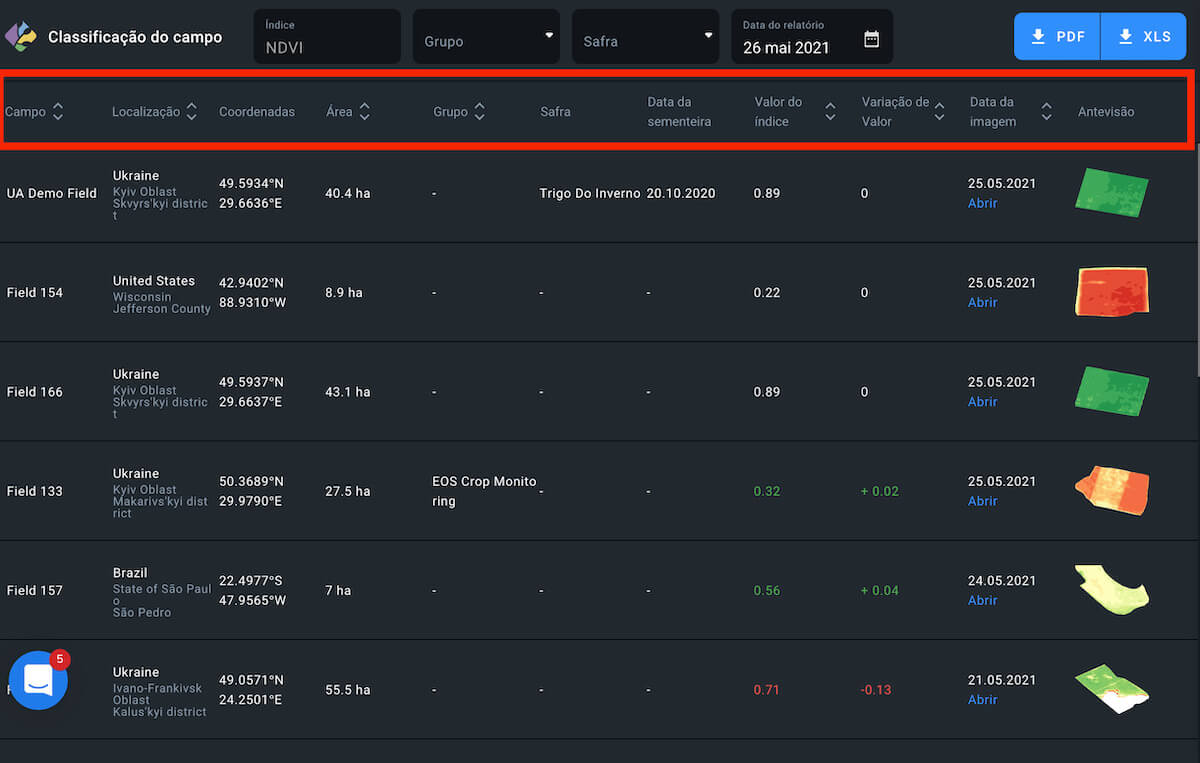
Task: Sort by Localização column arrows
Action: tap(191, 112)
